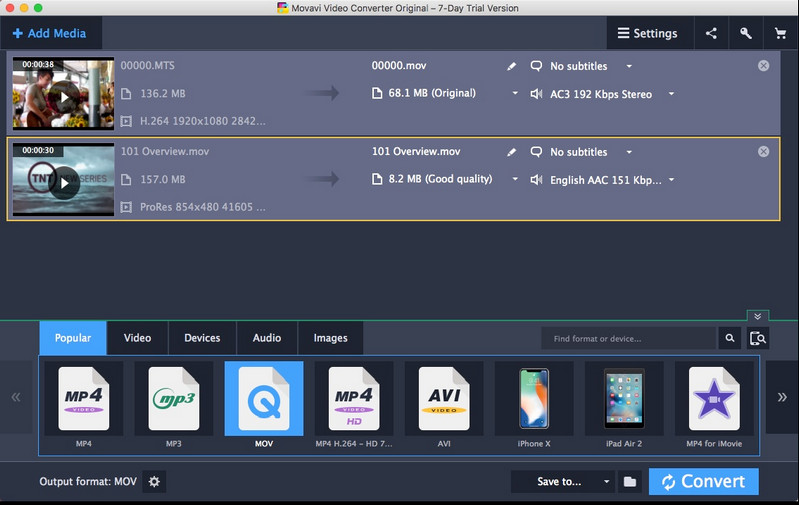
Task: Switch to the Video tab
Action: [x=138, y=338]
